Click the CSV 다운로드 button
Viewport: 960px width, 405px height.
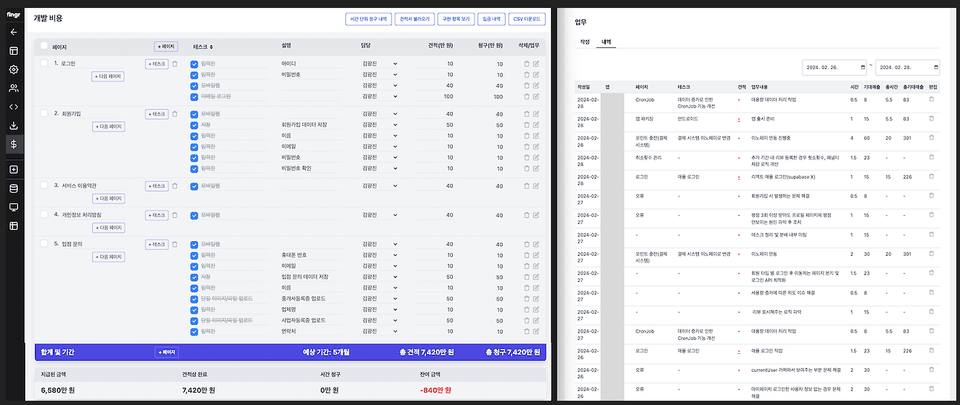[527, 20]
